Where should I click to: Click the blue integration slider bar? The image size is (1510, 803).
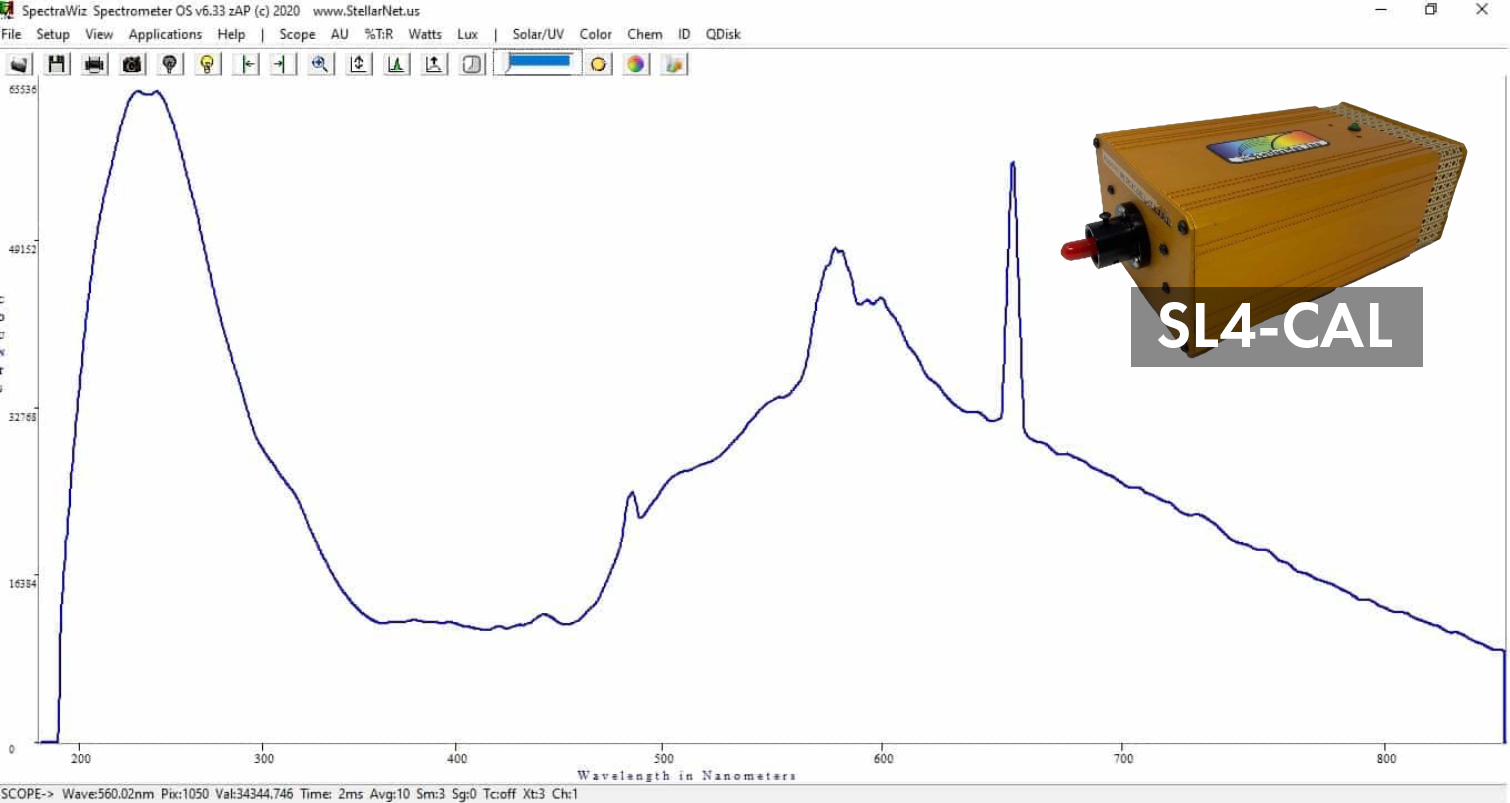tap(540, 61)
